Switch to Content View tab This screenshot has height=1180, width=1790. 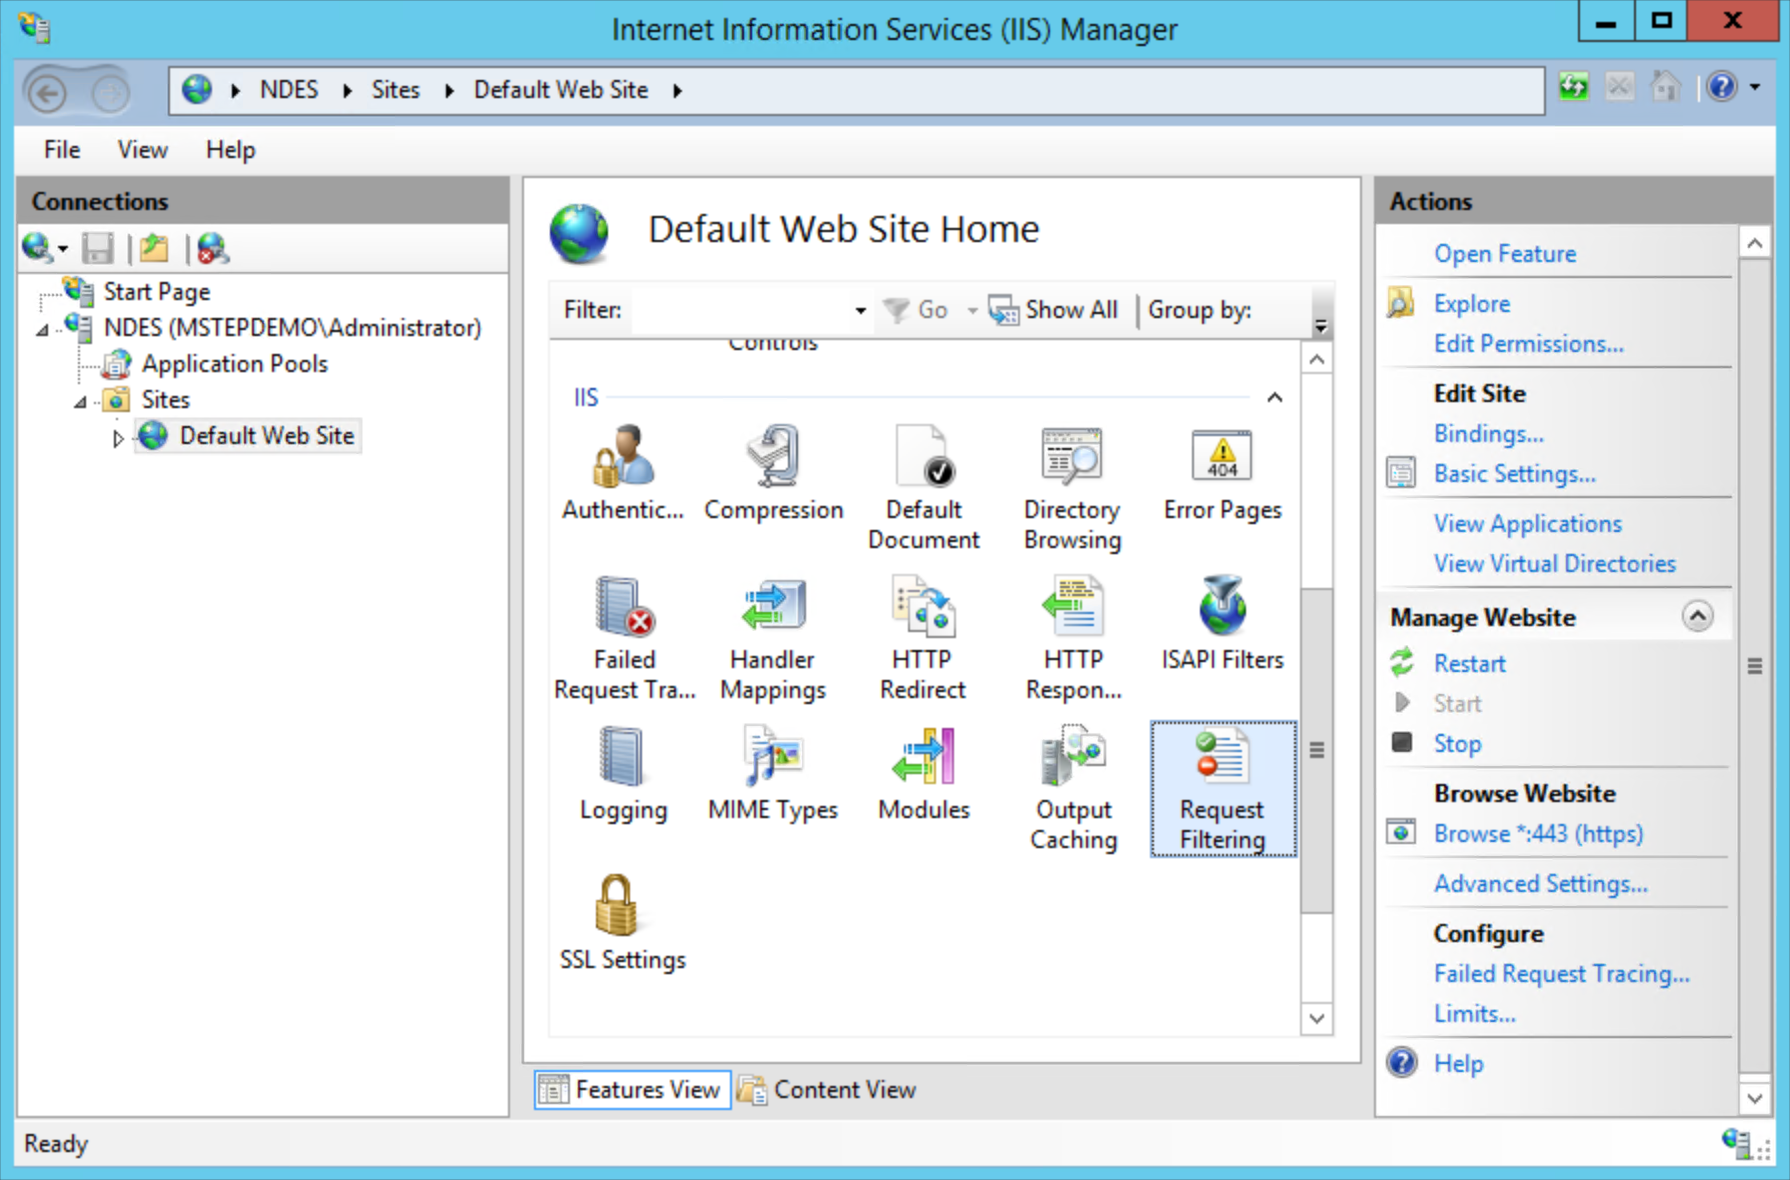coord(827,1089)
